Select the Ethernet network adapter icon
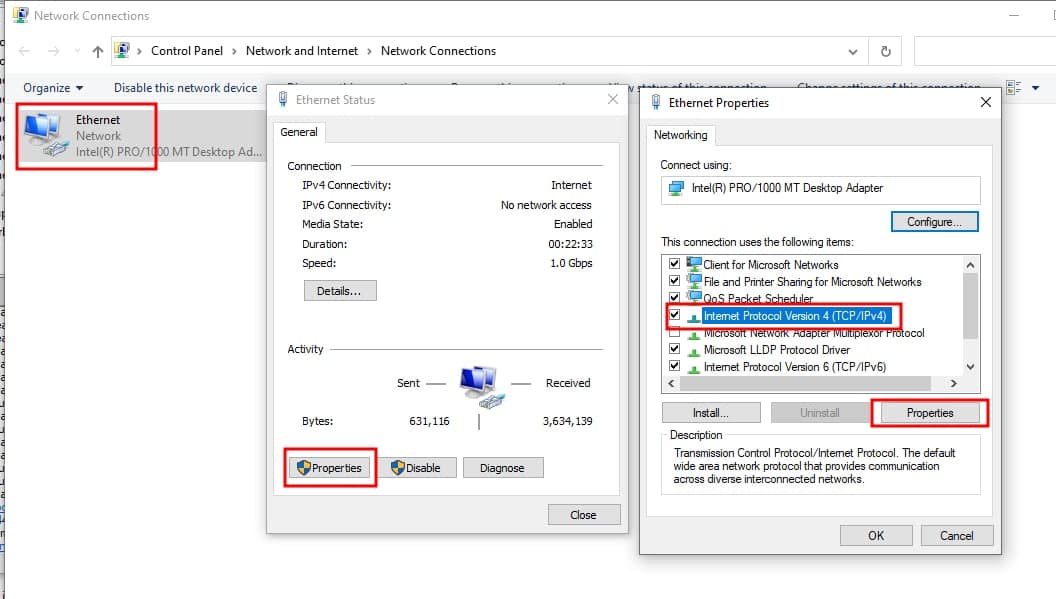1056x599 pixels. click(42, 134)
